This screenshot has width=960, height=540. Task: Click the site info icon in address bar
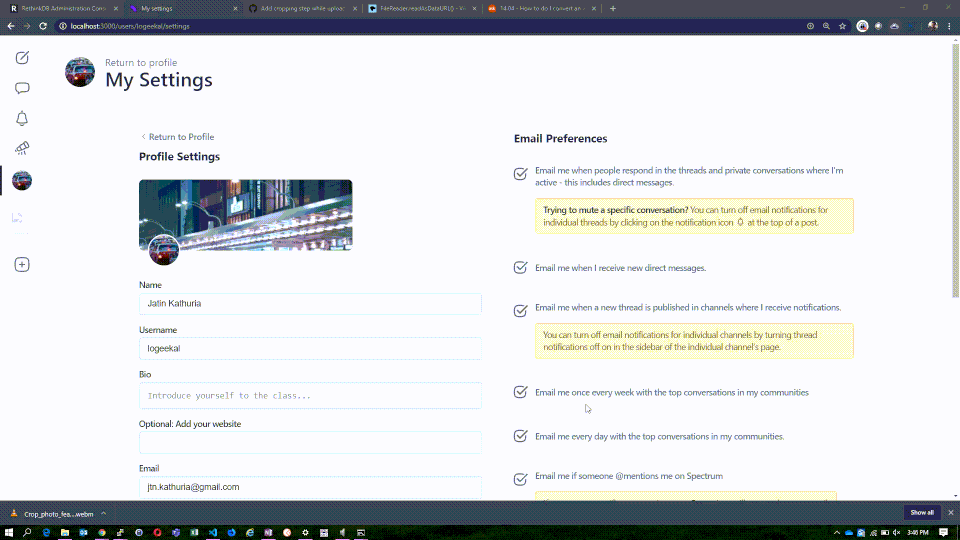tap(62, 26)
